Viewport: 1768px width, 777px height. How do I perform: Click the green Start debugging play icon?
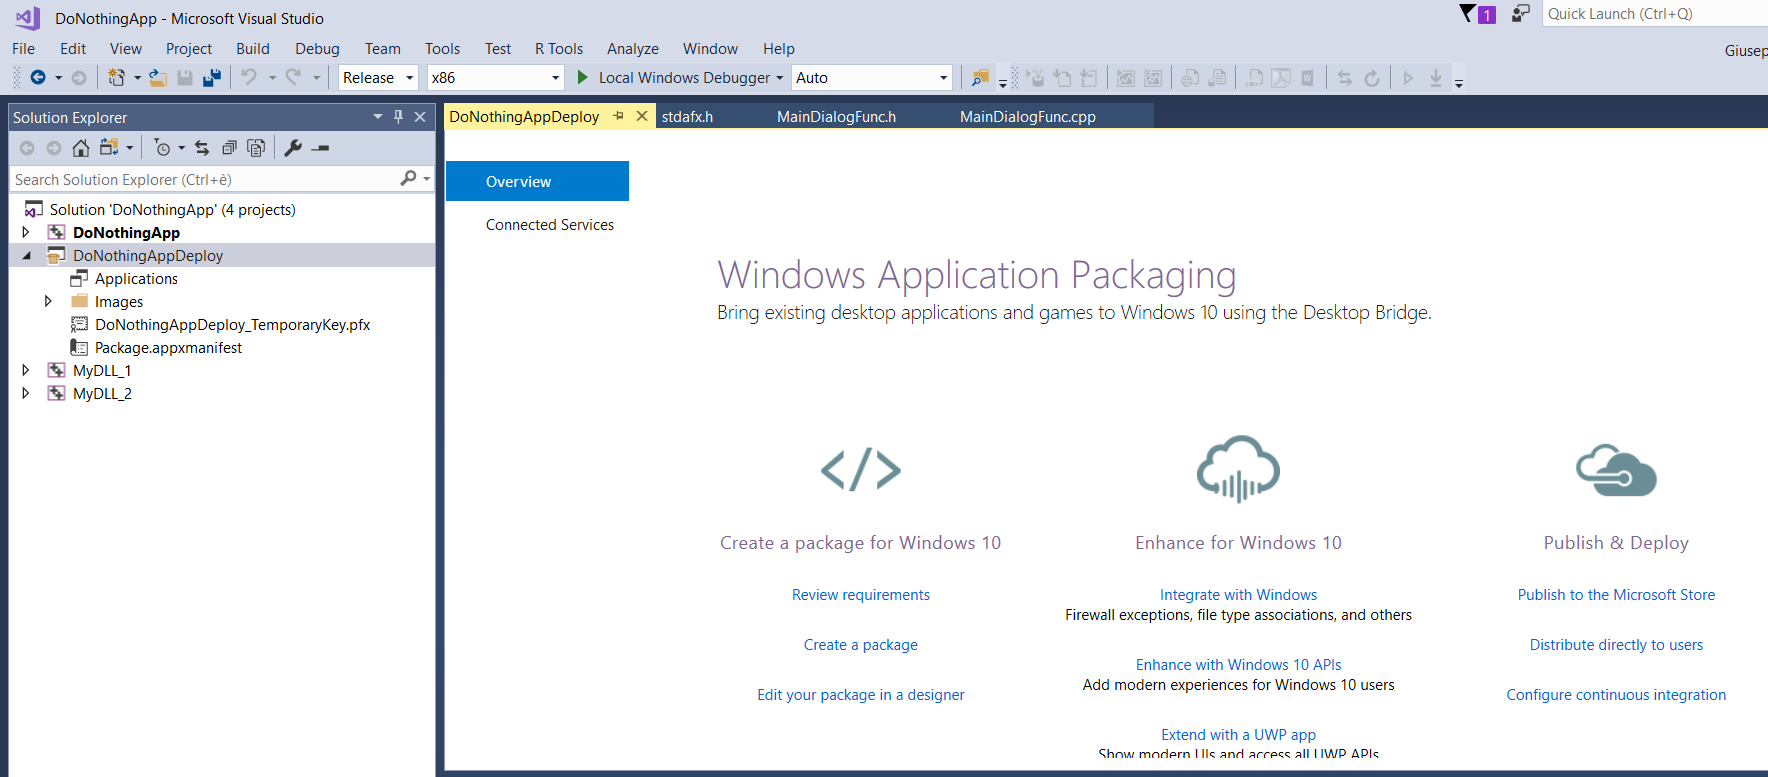point(583,77)
